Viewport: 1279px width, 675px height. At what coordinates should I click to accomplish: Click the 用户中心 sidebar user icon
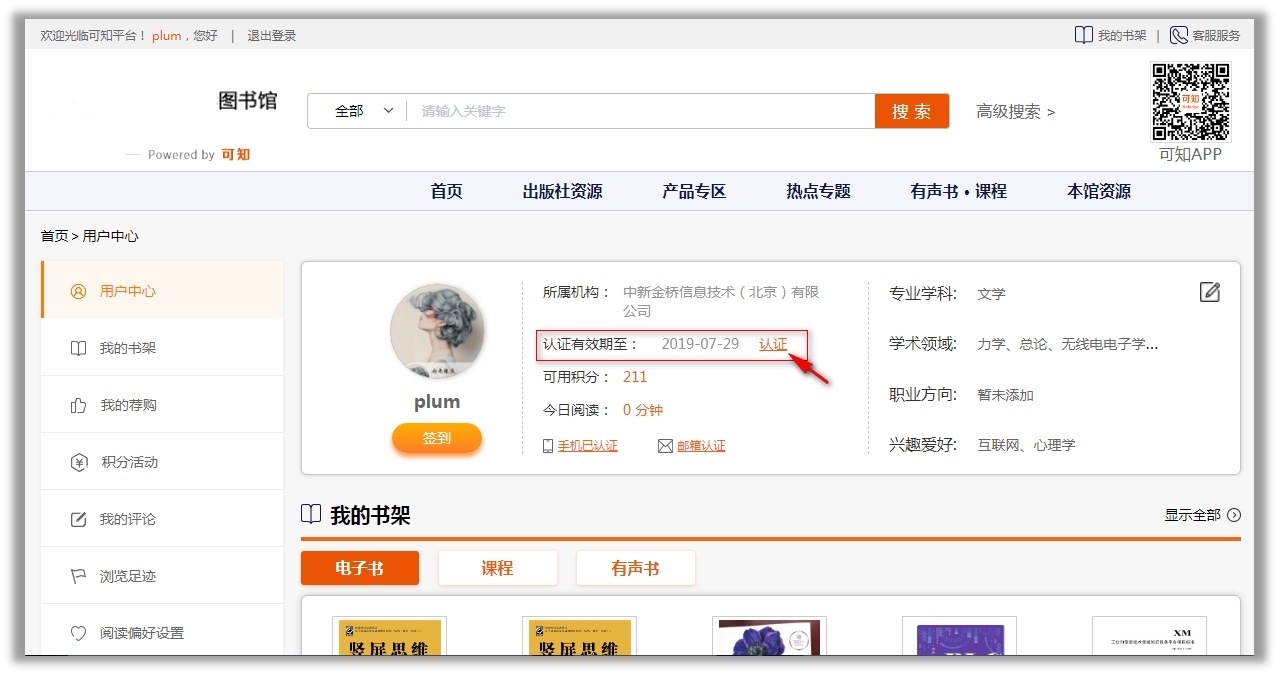(x=78, y=291)
